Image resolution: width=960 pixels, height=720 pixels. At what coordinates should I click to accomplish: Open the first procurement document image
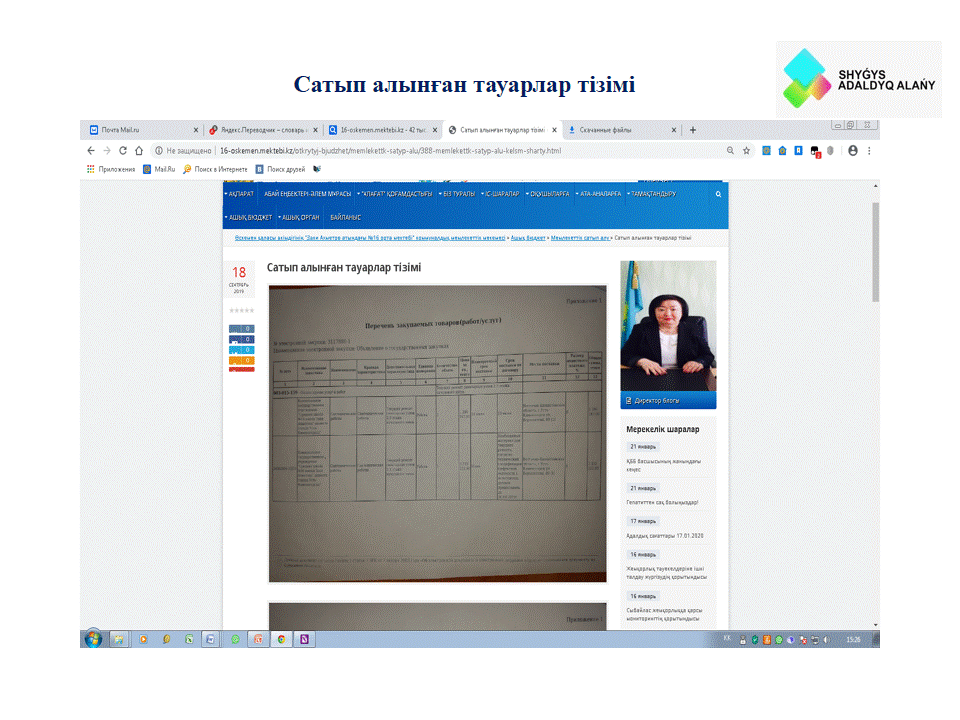[438, 433]
